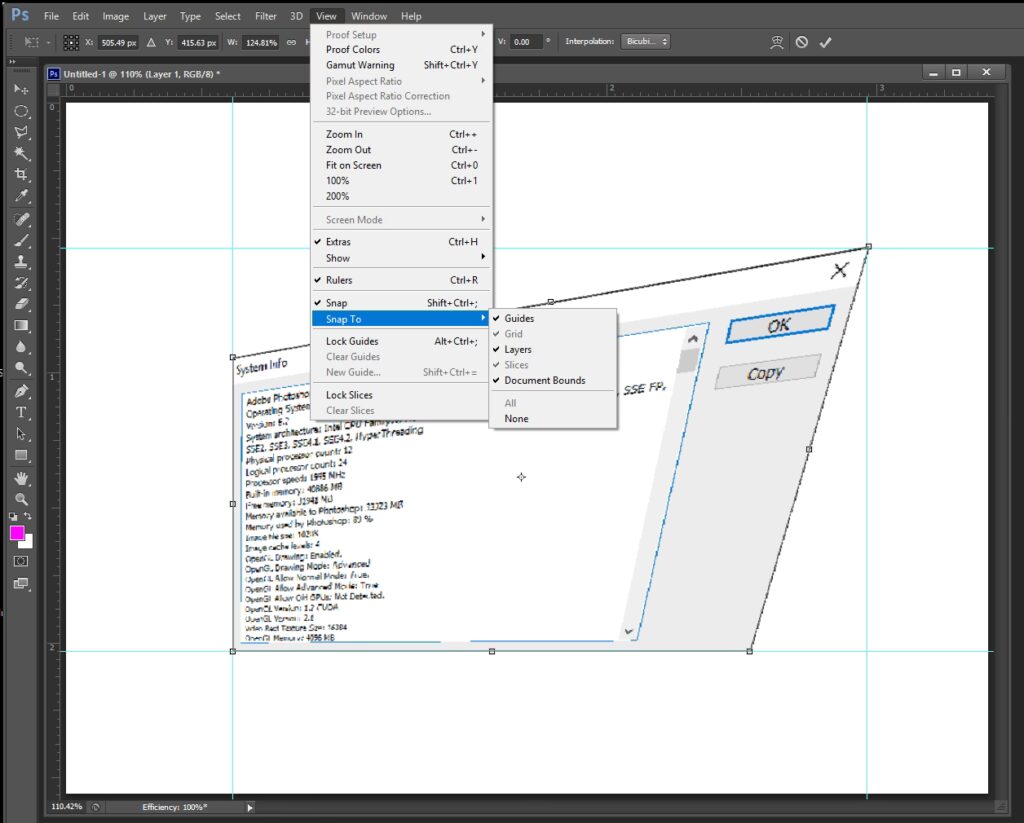The image size is (1024, 823).
Task: Choose the Hand tool
Action: tap(21, 479)
